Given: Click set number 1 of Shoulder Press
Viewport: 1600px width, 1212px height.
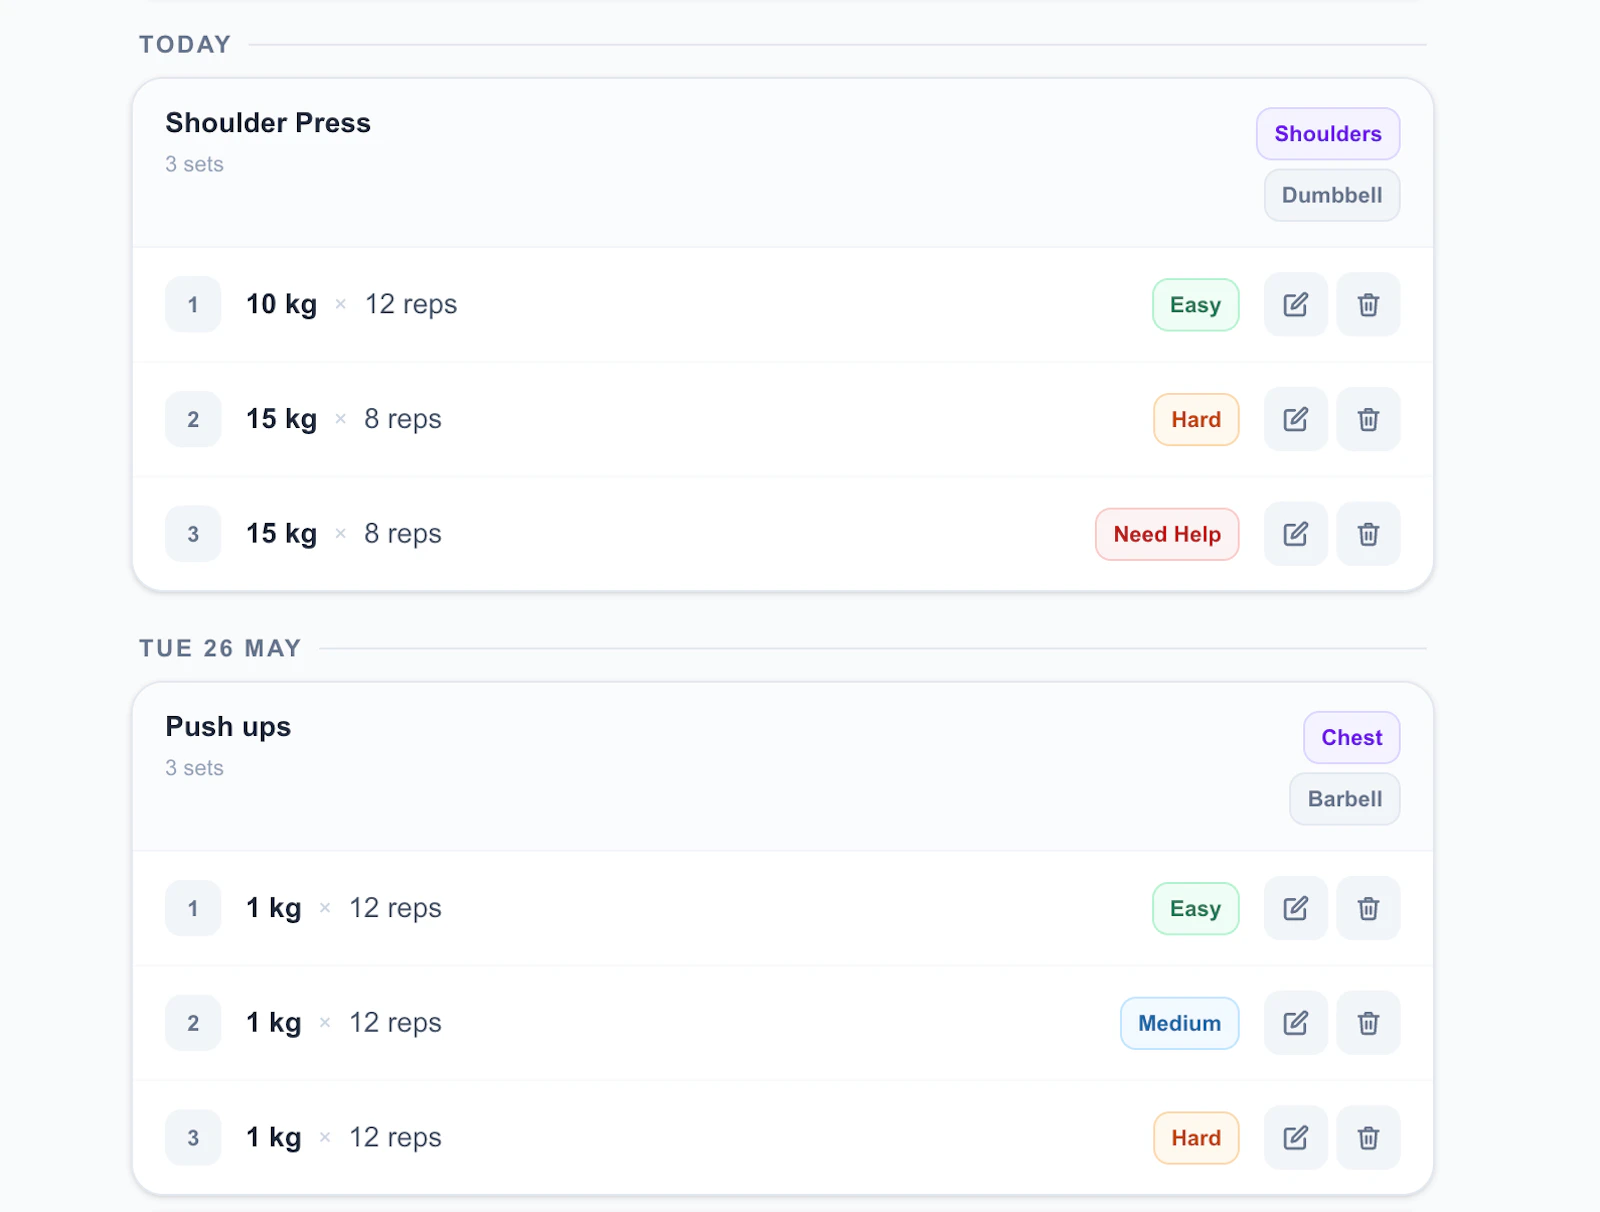Looking at the screenshot, I should [x=193, y=304].
